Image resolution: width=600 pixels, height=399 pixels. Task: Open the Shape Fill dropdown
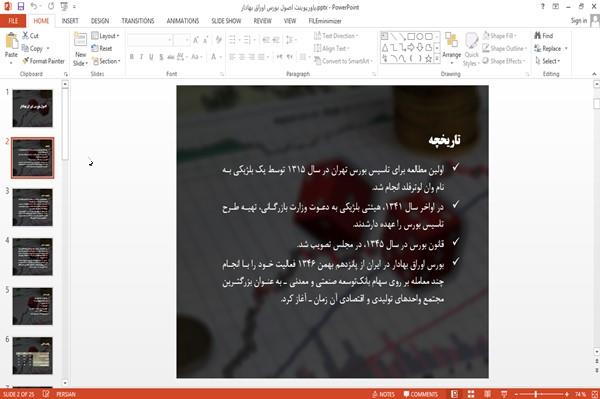click(499, 36)
